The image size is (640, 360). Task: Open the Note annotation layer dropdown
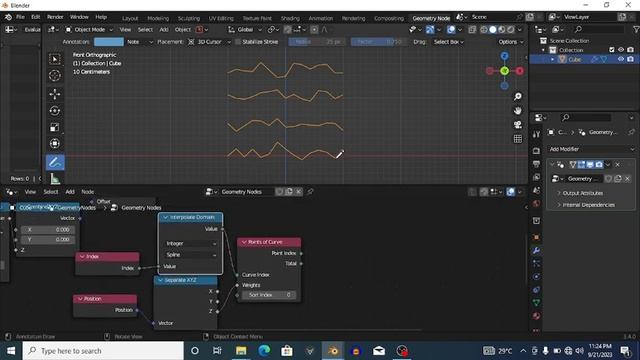pos(139,42)
